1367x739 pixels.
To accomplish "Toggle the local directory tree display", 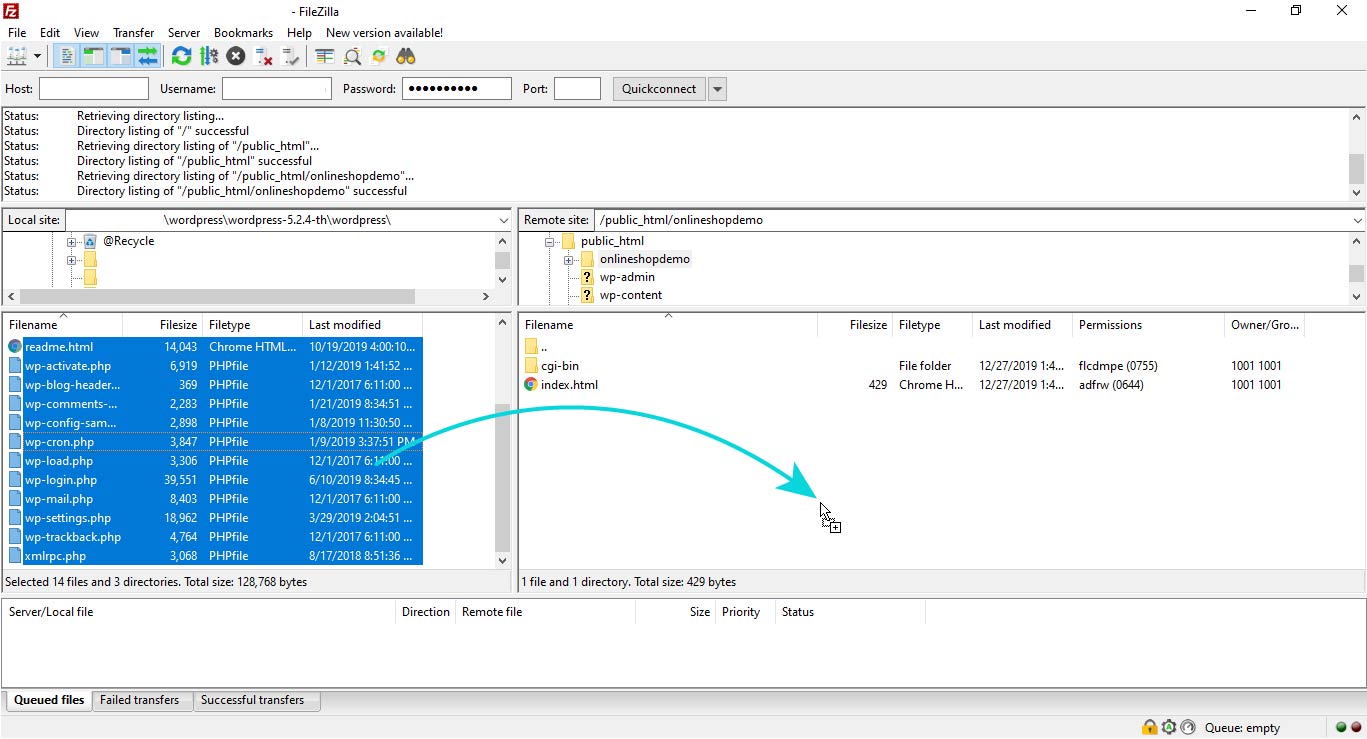I will [x=93, y=57].
